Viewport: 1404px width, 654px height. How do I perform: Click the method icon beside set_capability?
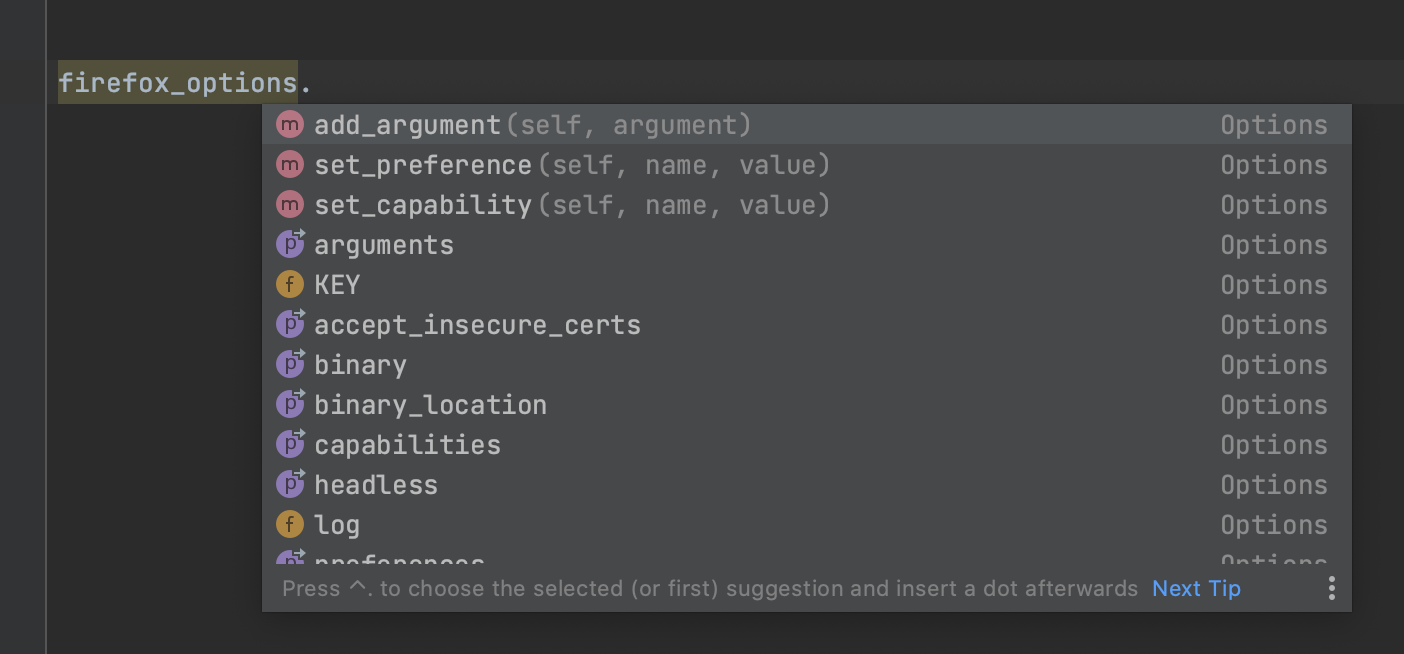[x=289, y=205]
